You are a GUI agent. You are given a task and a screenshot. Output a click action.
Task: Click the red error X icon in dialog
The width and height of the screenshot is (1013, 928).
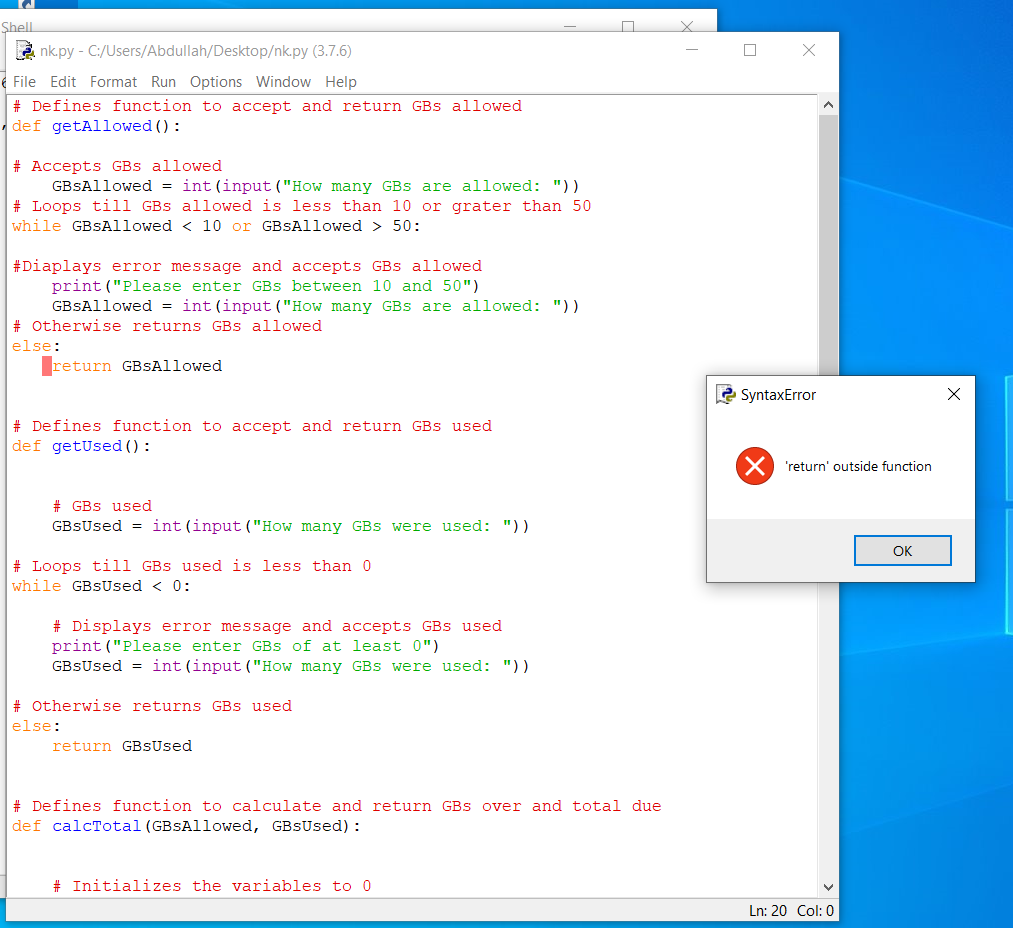pyautogui.click(x=754, y=466)
